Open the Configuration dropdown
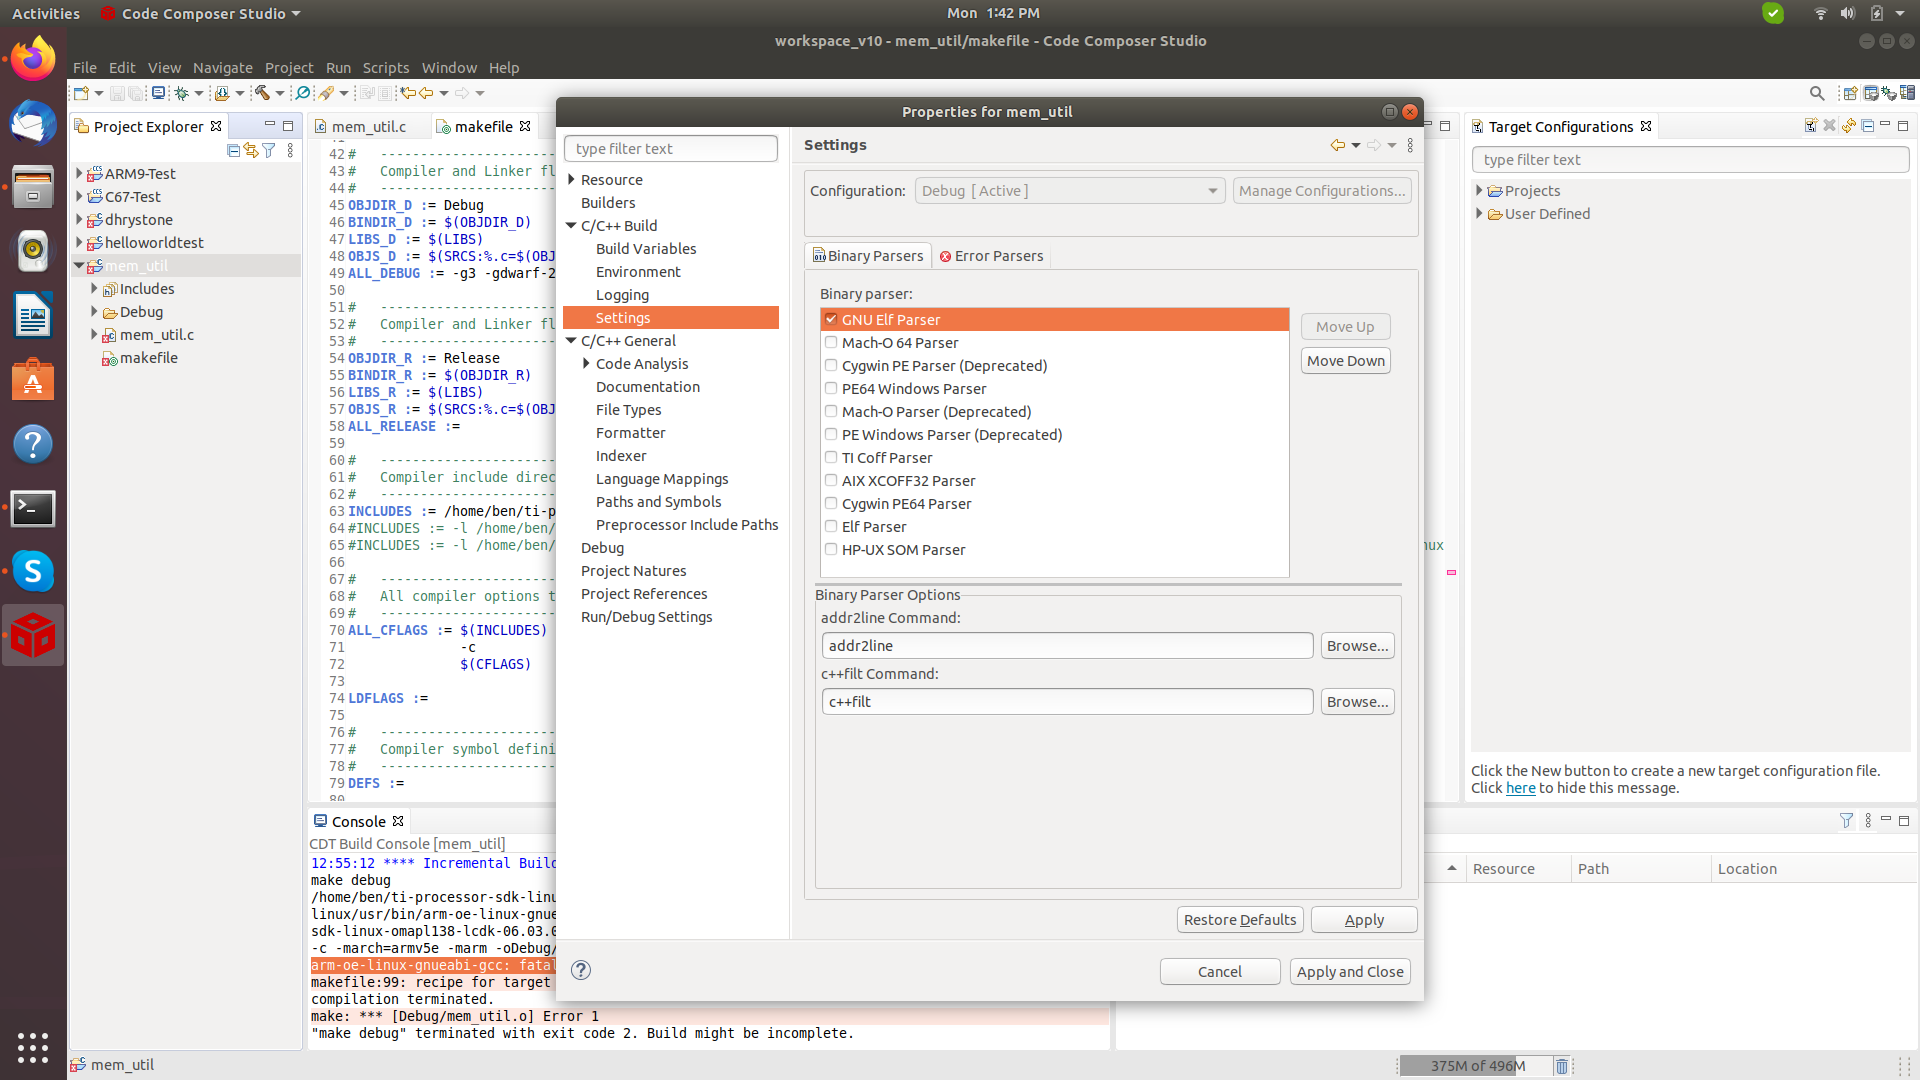This screenshot has height=1080, width=1920. 1070,191
